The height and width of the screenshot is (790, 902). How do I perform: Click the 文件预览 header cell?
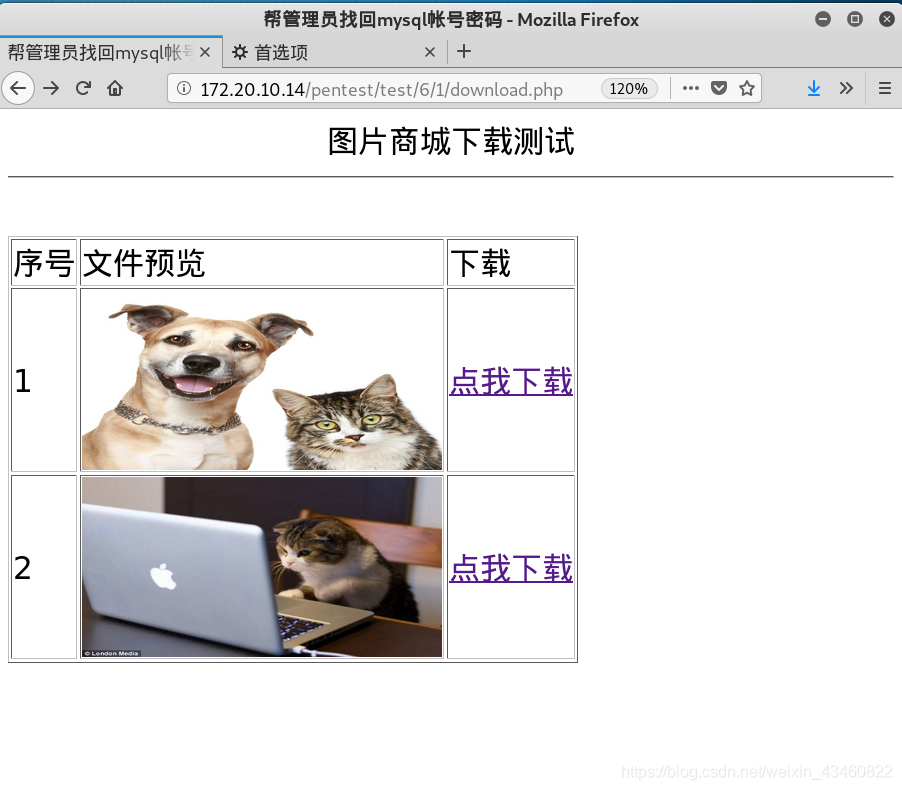point(262,263)
